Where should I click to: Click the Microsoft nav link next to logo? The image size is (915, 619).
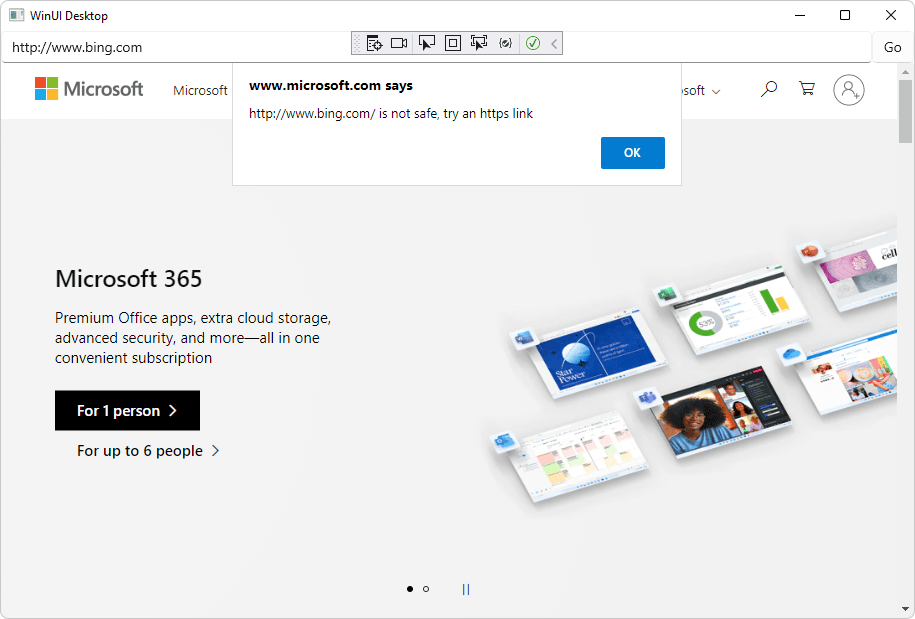[x=200, y=90]
